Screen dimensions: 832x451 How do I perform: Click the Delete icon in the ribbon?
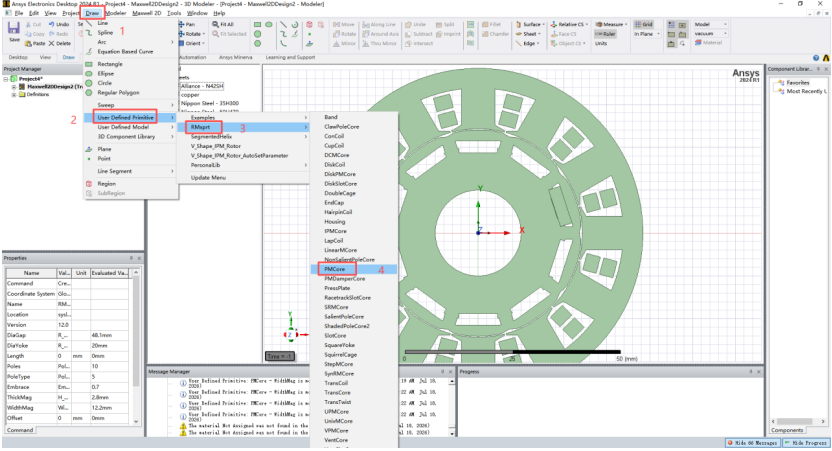click(x=51, y=44)
